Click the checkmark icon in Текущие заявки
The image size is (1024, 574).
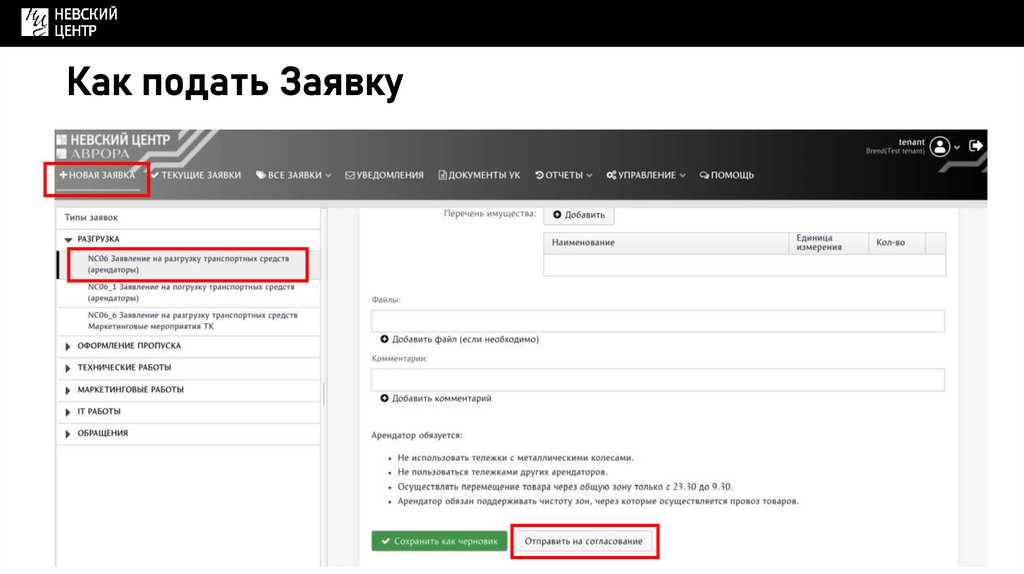pyautogui.click(x=155, y=174)
